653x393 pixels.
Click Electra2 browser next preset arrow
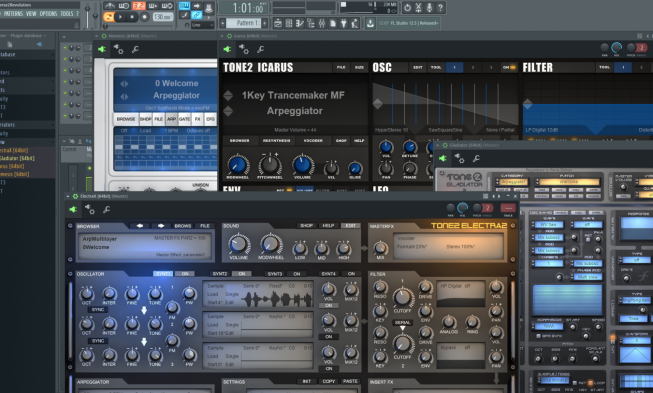click(x=161, y=226)
